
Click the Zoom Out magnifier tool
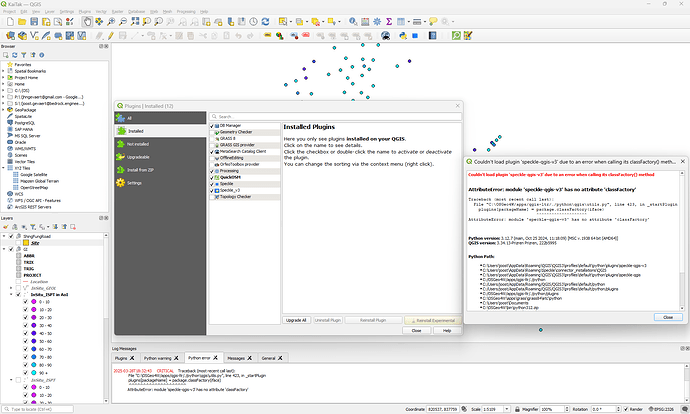[123, 22]
